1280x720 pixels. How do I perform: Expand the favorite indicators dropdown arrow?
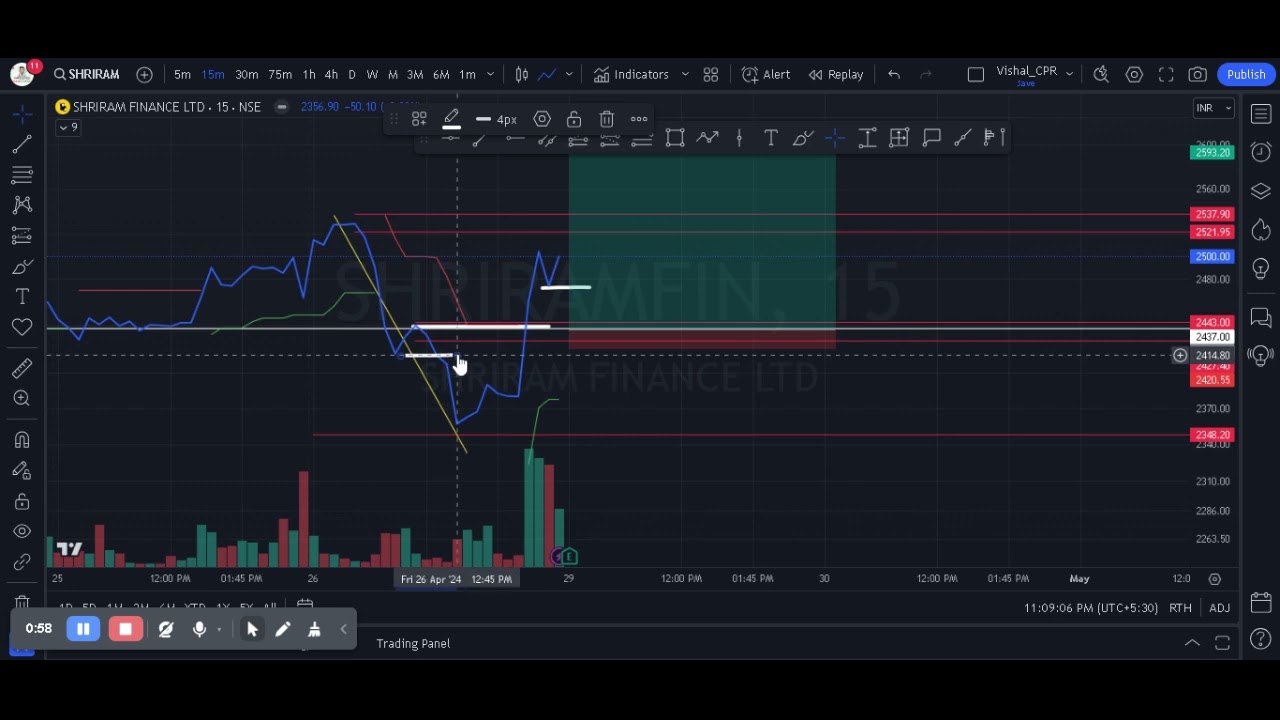pyautogui.click(x=685, y=74)
